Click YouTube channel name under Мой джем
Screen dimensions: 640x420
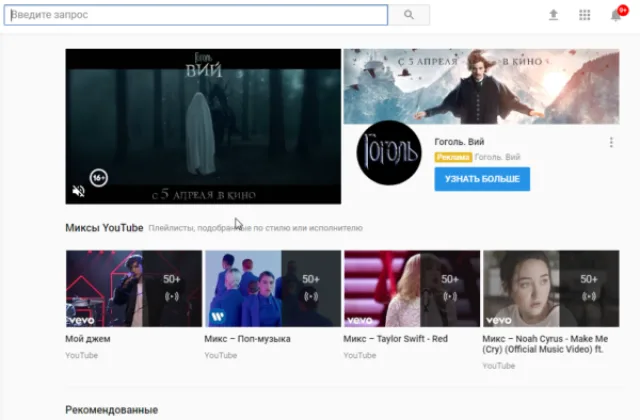tap(82, 356)
